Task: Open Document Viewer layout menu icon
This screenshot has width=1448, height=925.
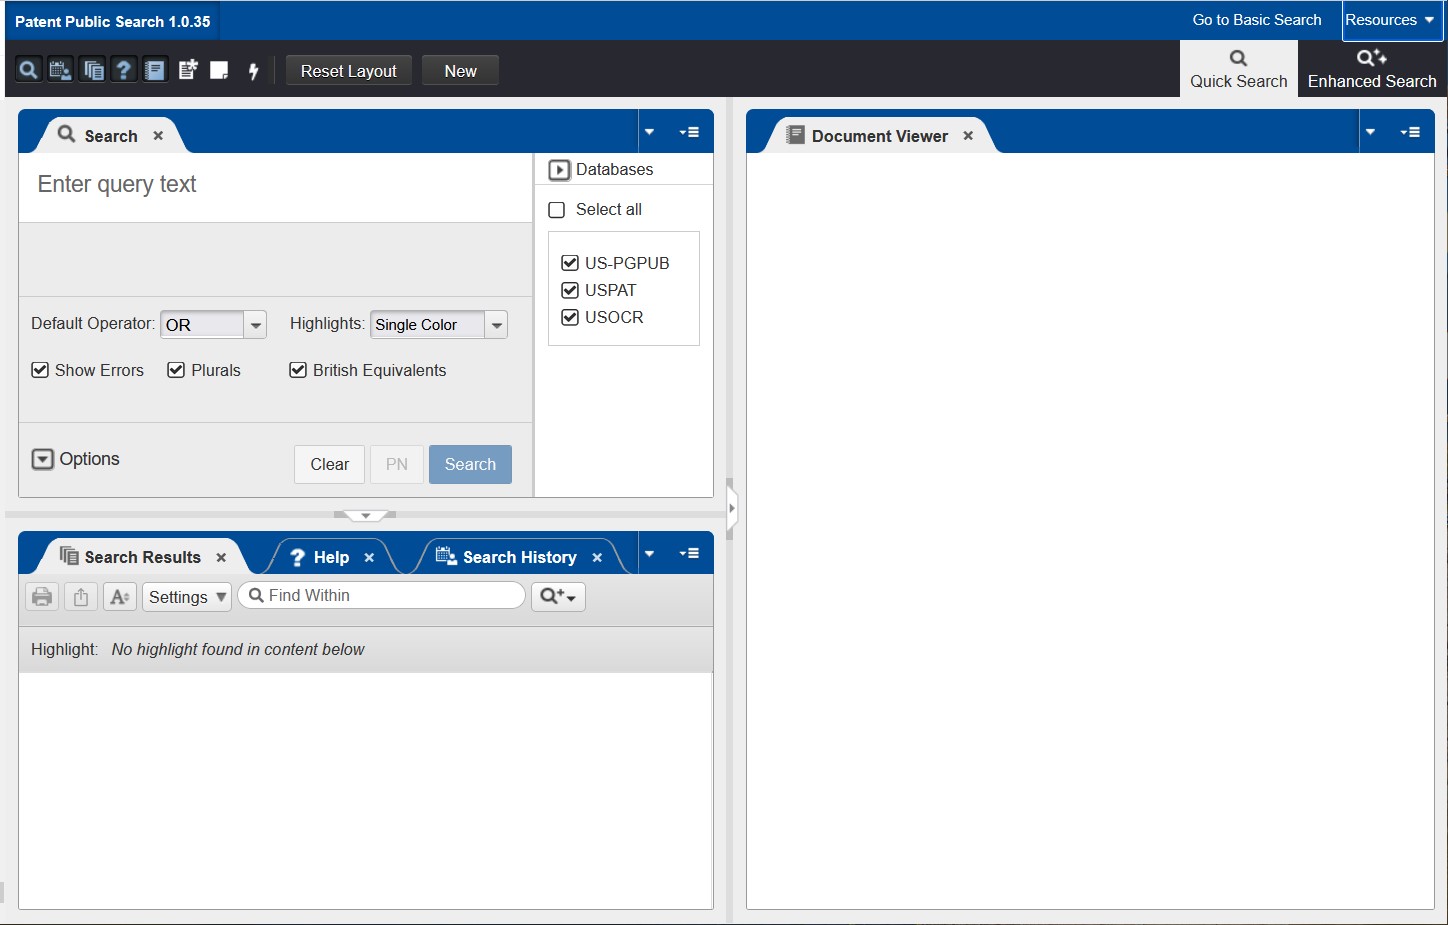Action: pos(1410,132)
